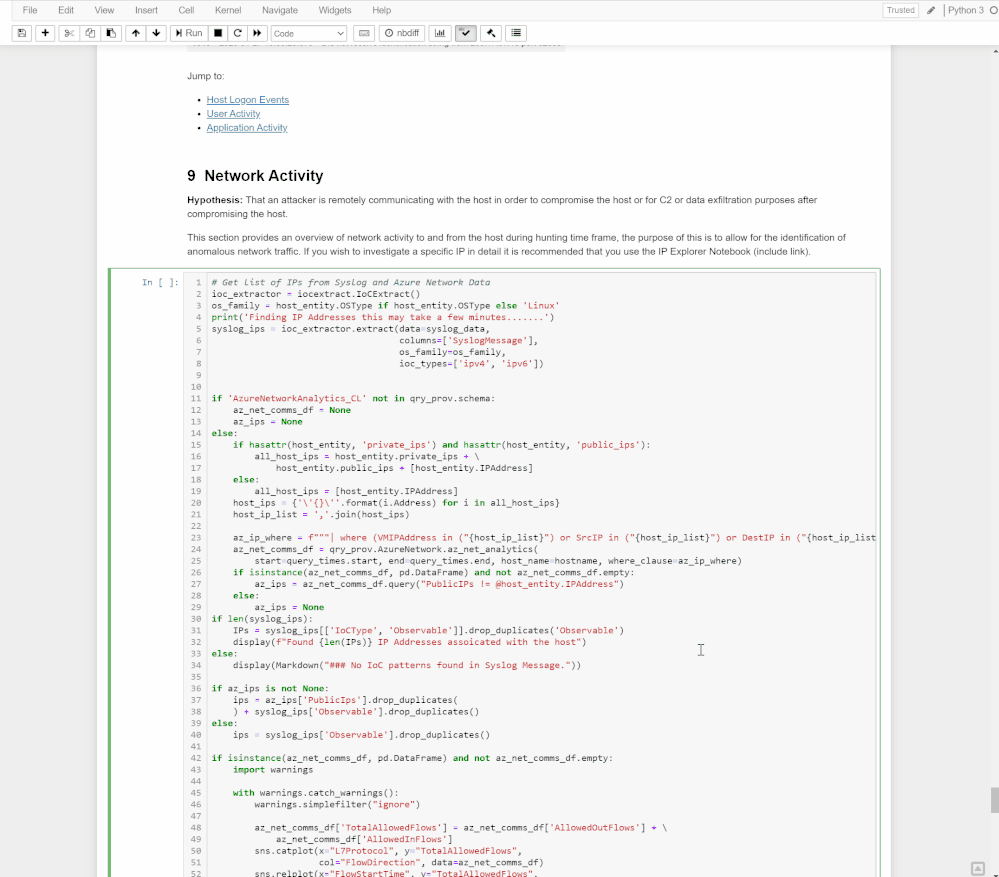Image resolution: width=999 pixels, height=877 pixels.
Task: Open the Insert menu
Action: point(147,10)
